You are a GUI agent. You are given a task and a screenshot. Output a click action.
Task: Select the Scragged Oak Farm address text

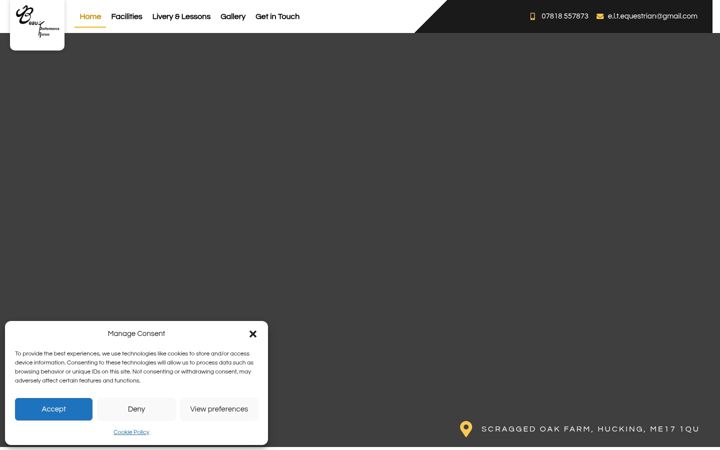click(x=590, y=429)
